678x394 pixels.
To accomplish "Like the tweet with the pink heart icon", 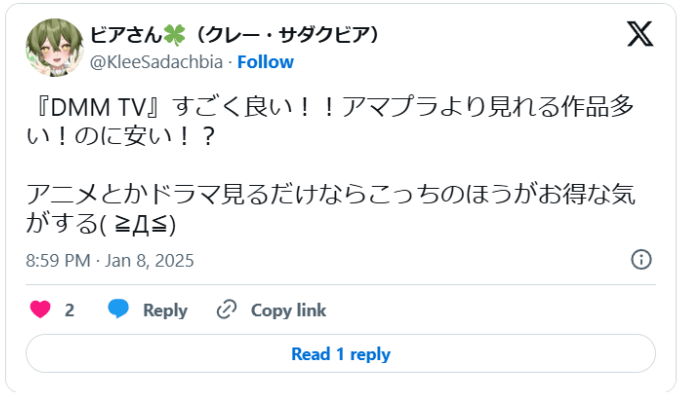I will [x=40, y=310].
